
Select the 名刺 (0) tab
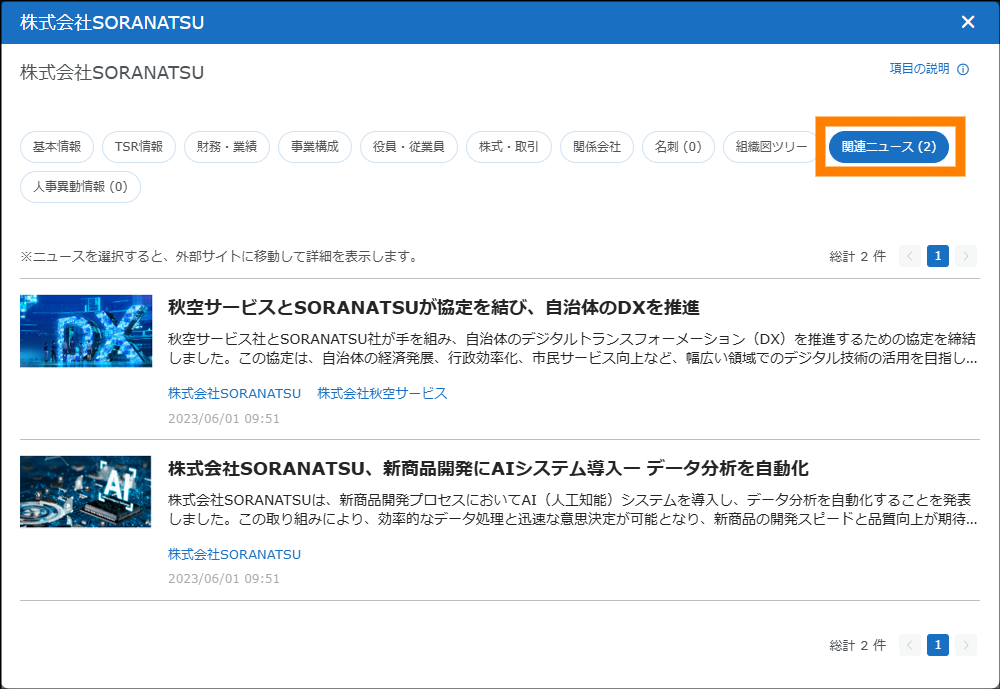click(x=678, y=147)
